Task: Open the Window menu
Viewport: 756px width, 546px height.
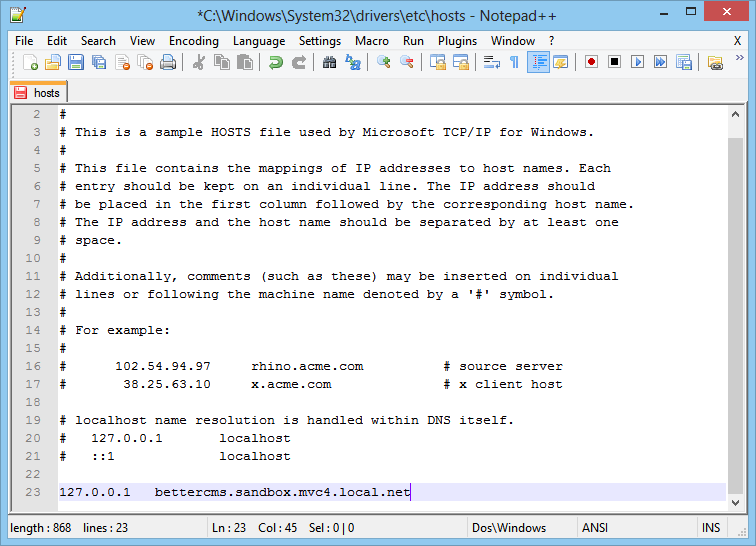Action: point(513,41)
